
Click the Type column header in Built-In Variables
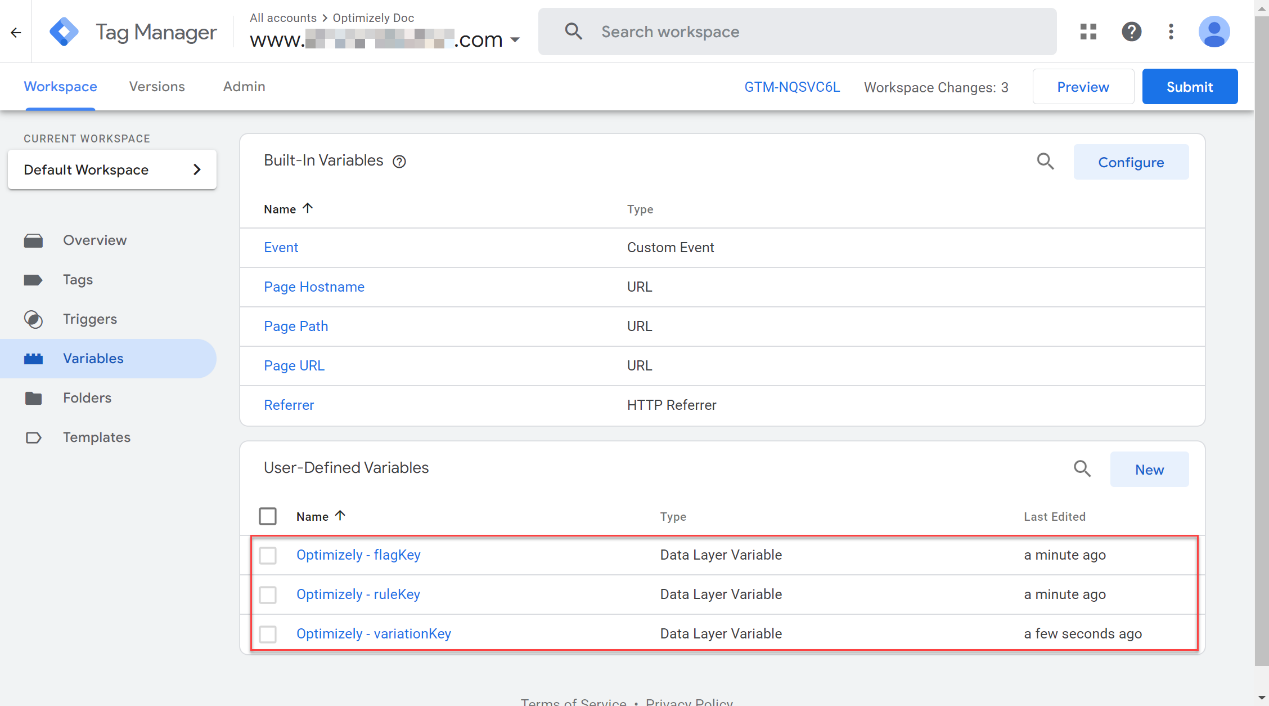[640, 209]
